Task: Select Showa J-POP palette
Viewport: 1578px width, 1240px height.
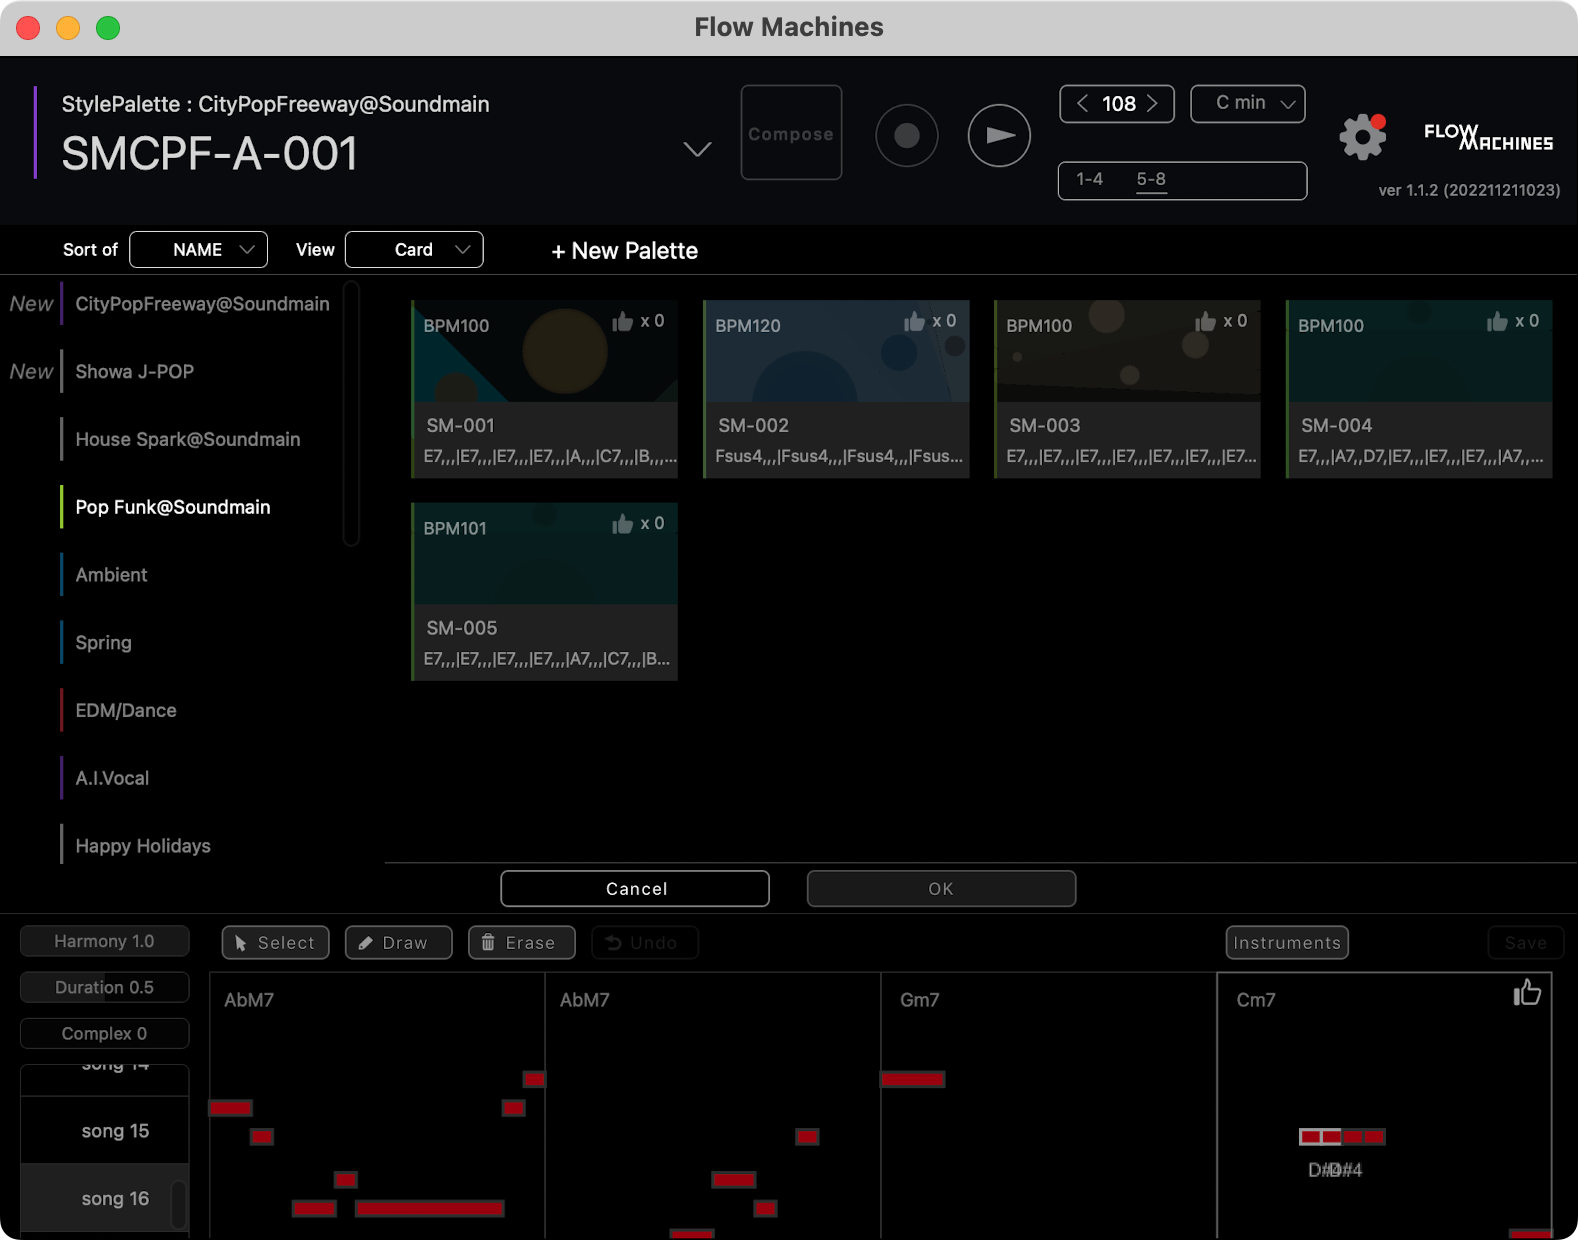Action: 135,372
